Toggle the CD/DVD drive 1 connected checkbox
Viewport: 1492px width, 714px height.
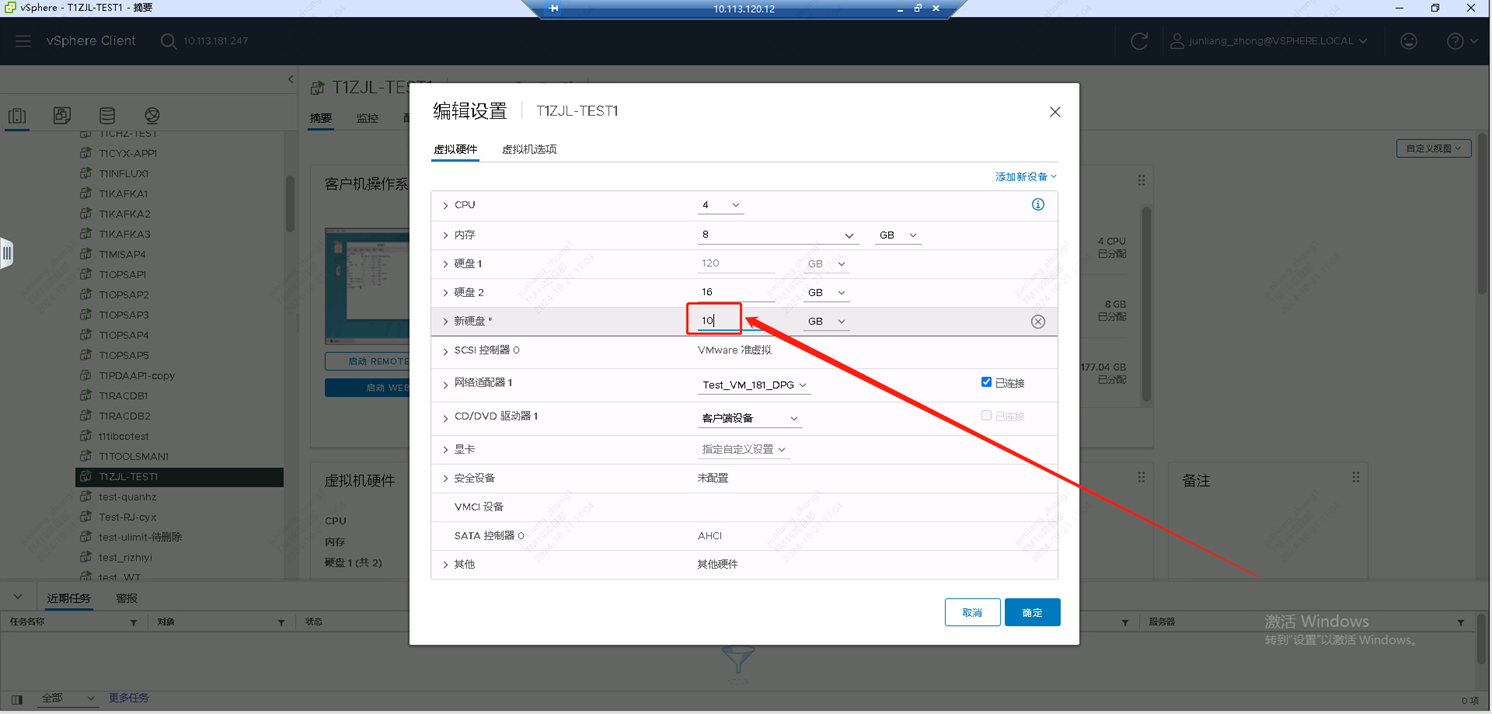pos(986,415)
